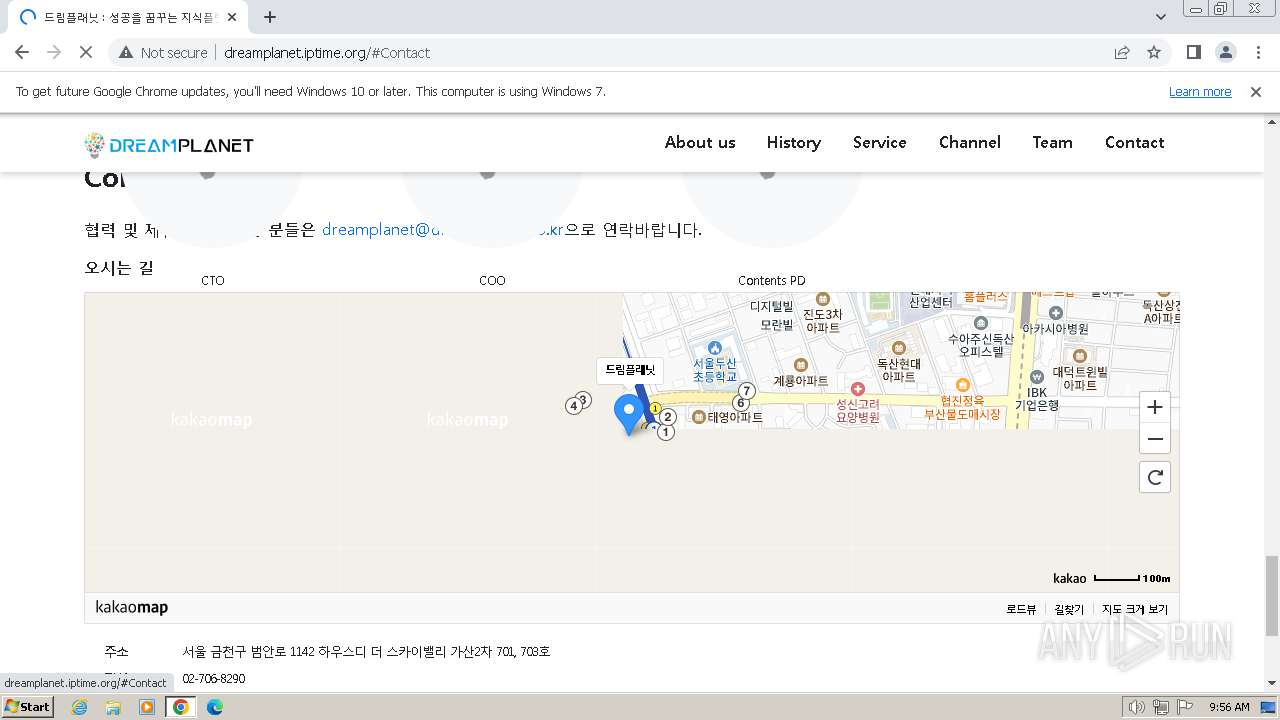Open the Windows Start menu
The image size is (1280, 720).
pos(28,706)
